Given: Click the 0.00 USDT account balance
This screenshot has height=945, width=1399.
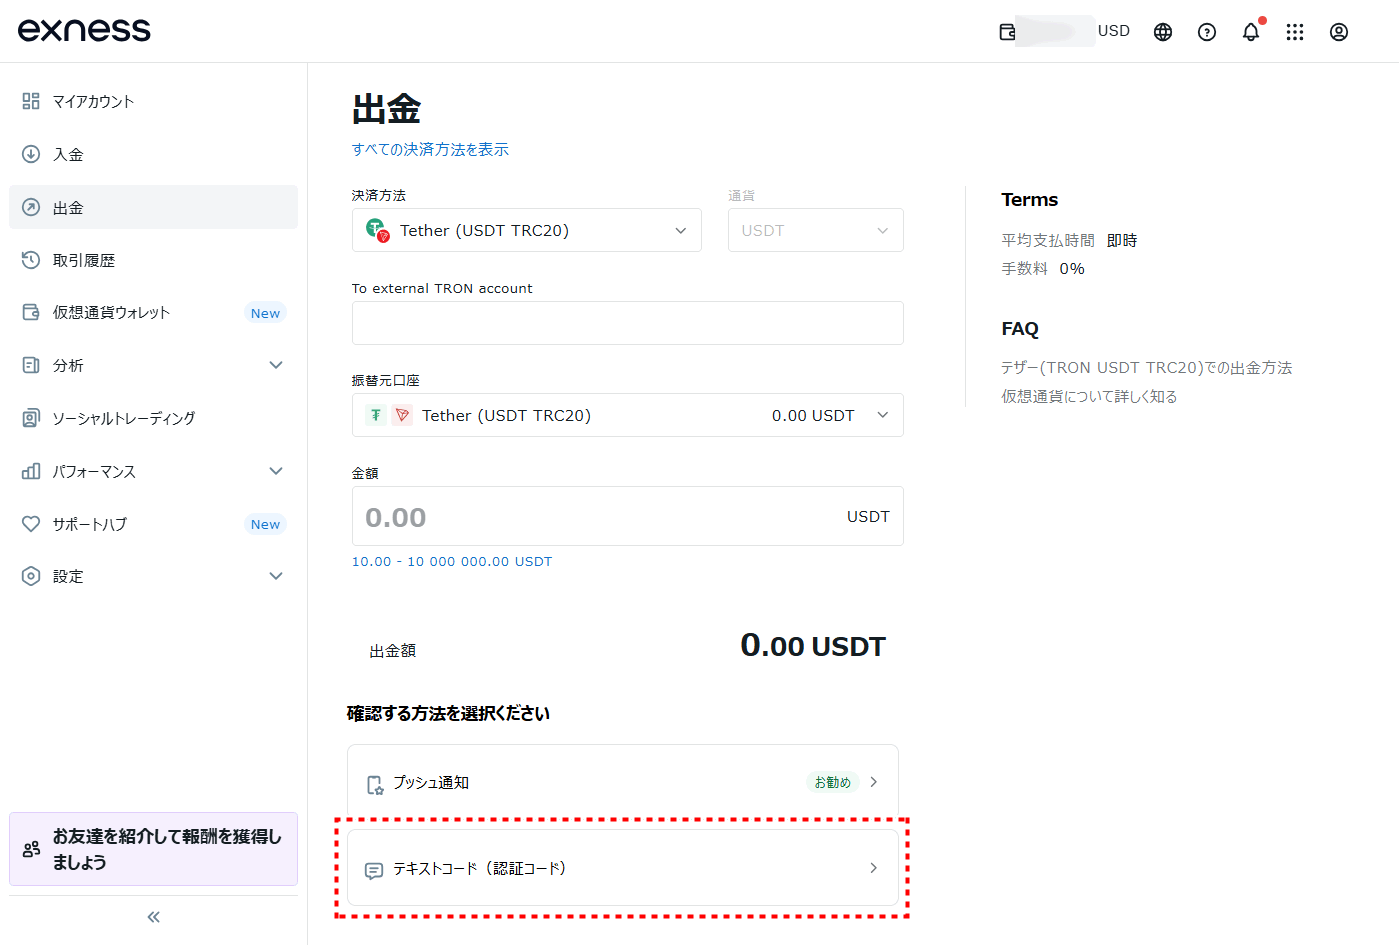Looking at the screenshot, I should (813, 416).
